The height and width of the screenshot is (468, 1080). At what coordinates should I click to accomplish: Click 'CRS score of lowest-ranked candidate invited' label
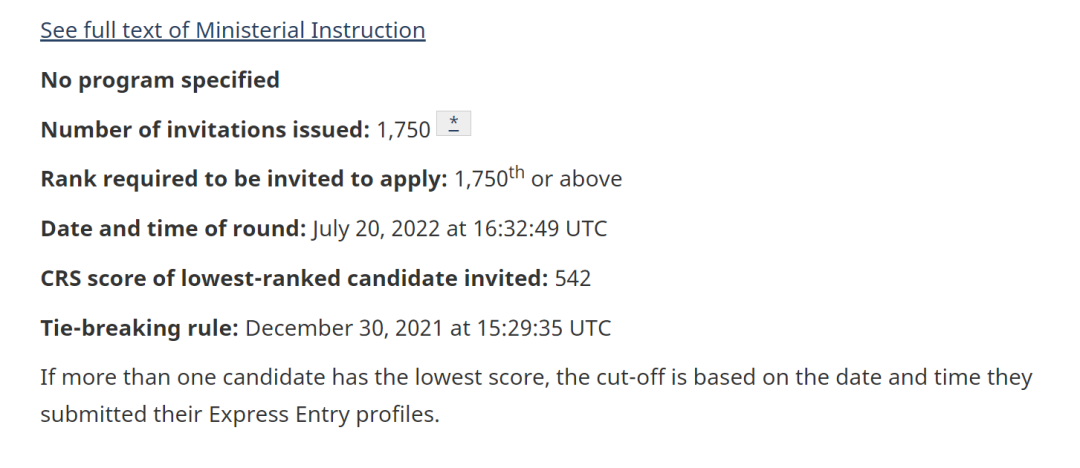tap(293, 278)
